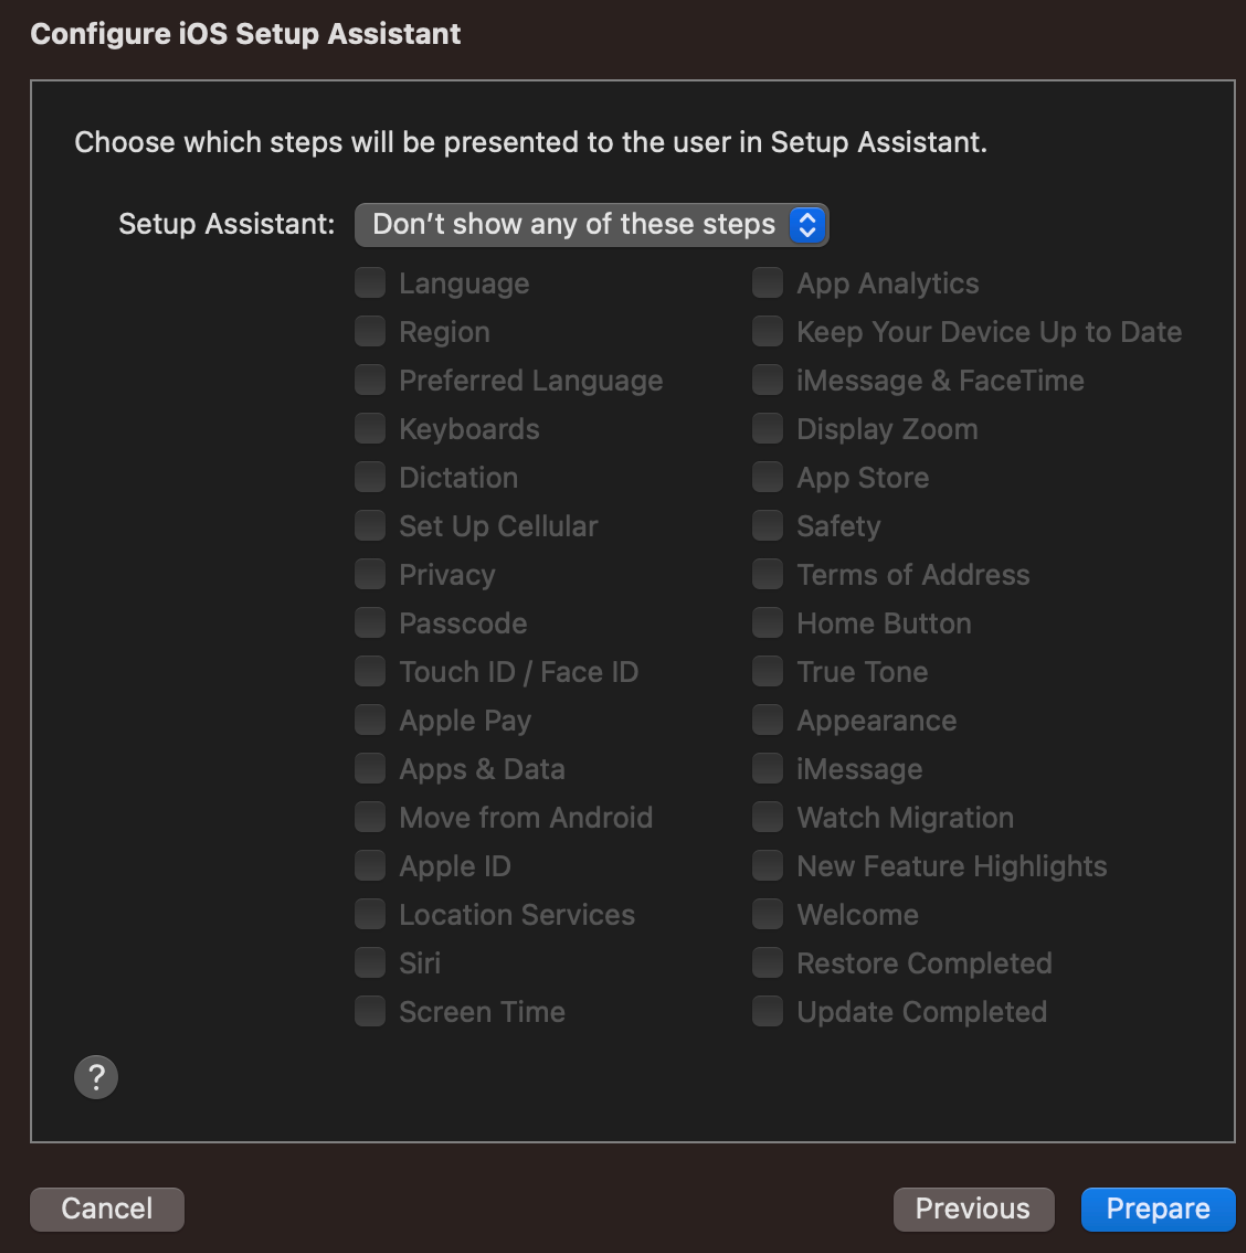Viewport: 1246px width, 1253px height.
Task: Click the Previous button
Action: pos(973,1209)
